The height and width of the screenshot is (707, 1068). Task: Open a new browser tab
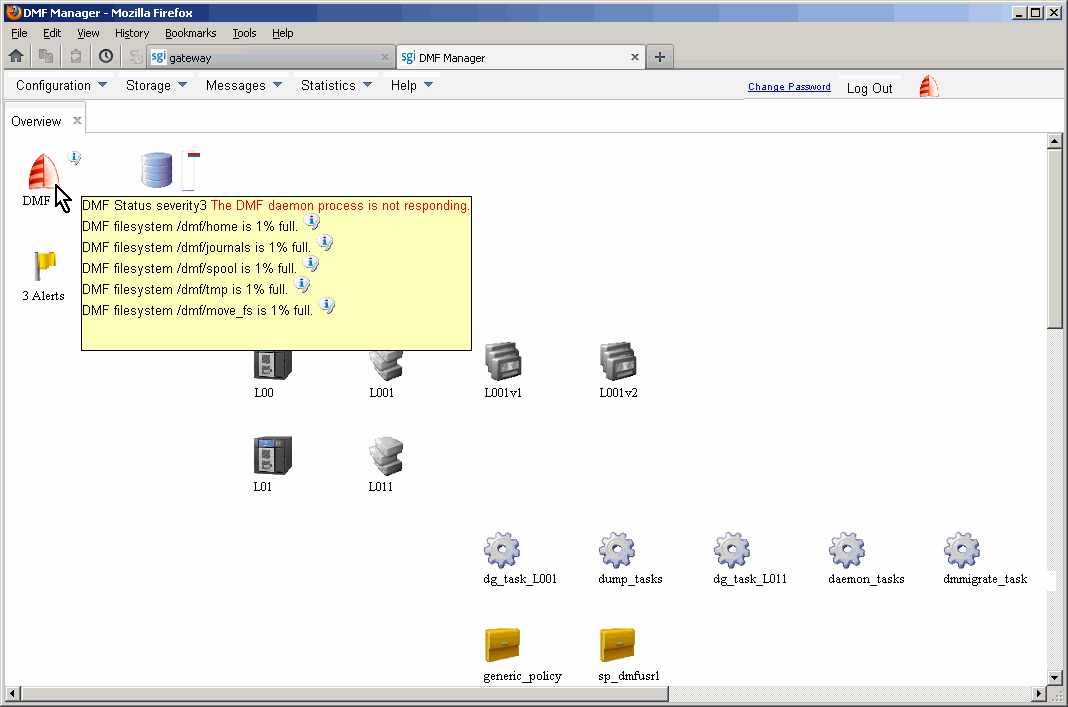coord(659,57)
